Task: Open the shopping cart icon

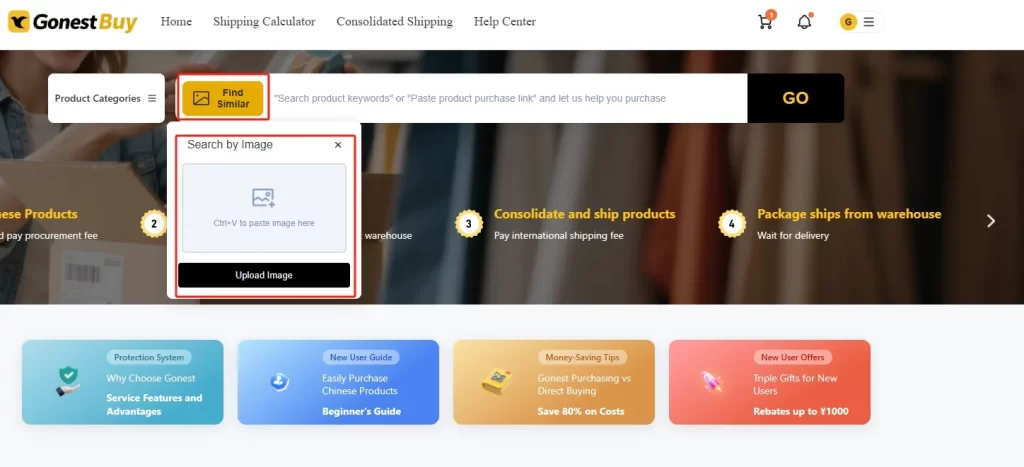Action: click(x=765, y=22)
